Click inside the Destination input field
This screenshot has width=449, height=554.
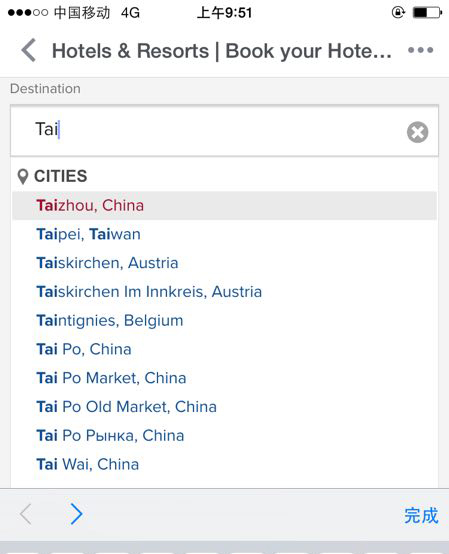[224, 130]
